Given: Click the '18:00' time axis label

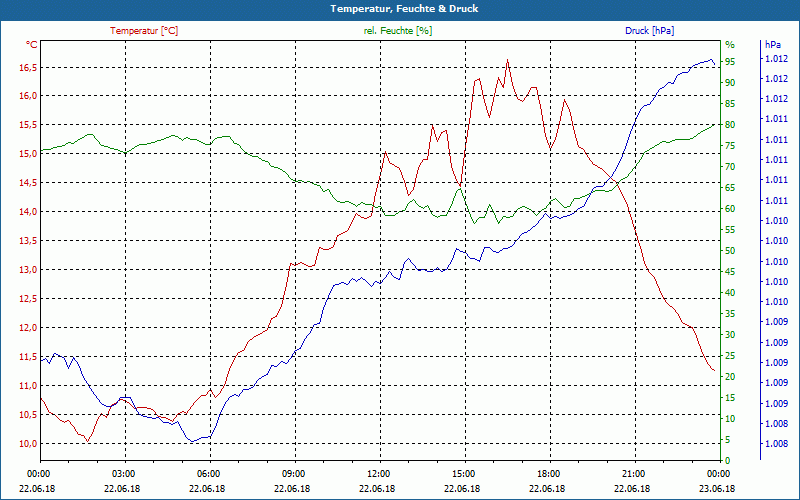Looking at the screenshot, I should [547, 473].
